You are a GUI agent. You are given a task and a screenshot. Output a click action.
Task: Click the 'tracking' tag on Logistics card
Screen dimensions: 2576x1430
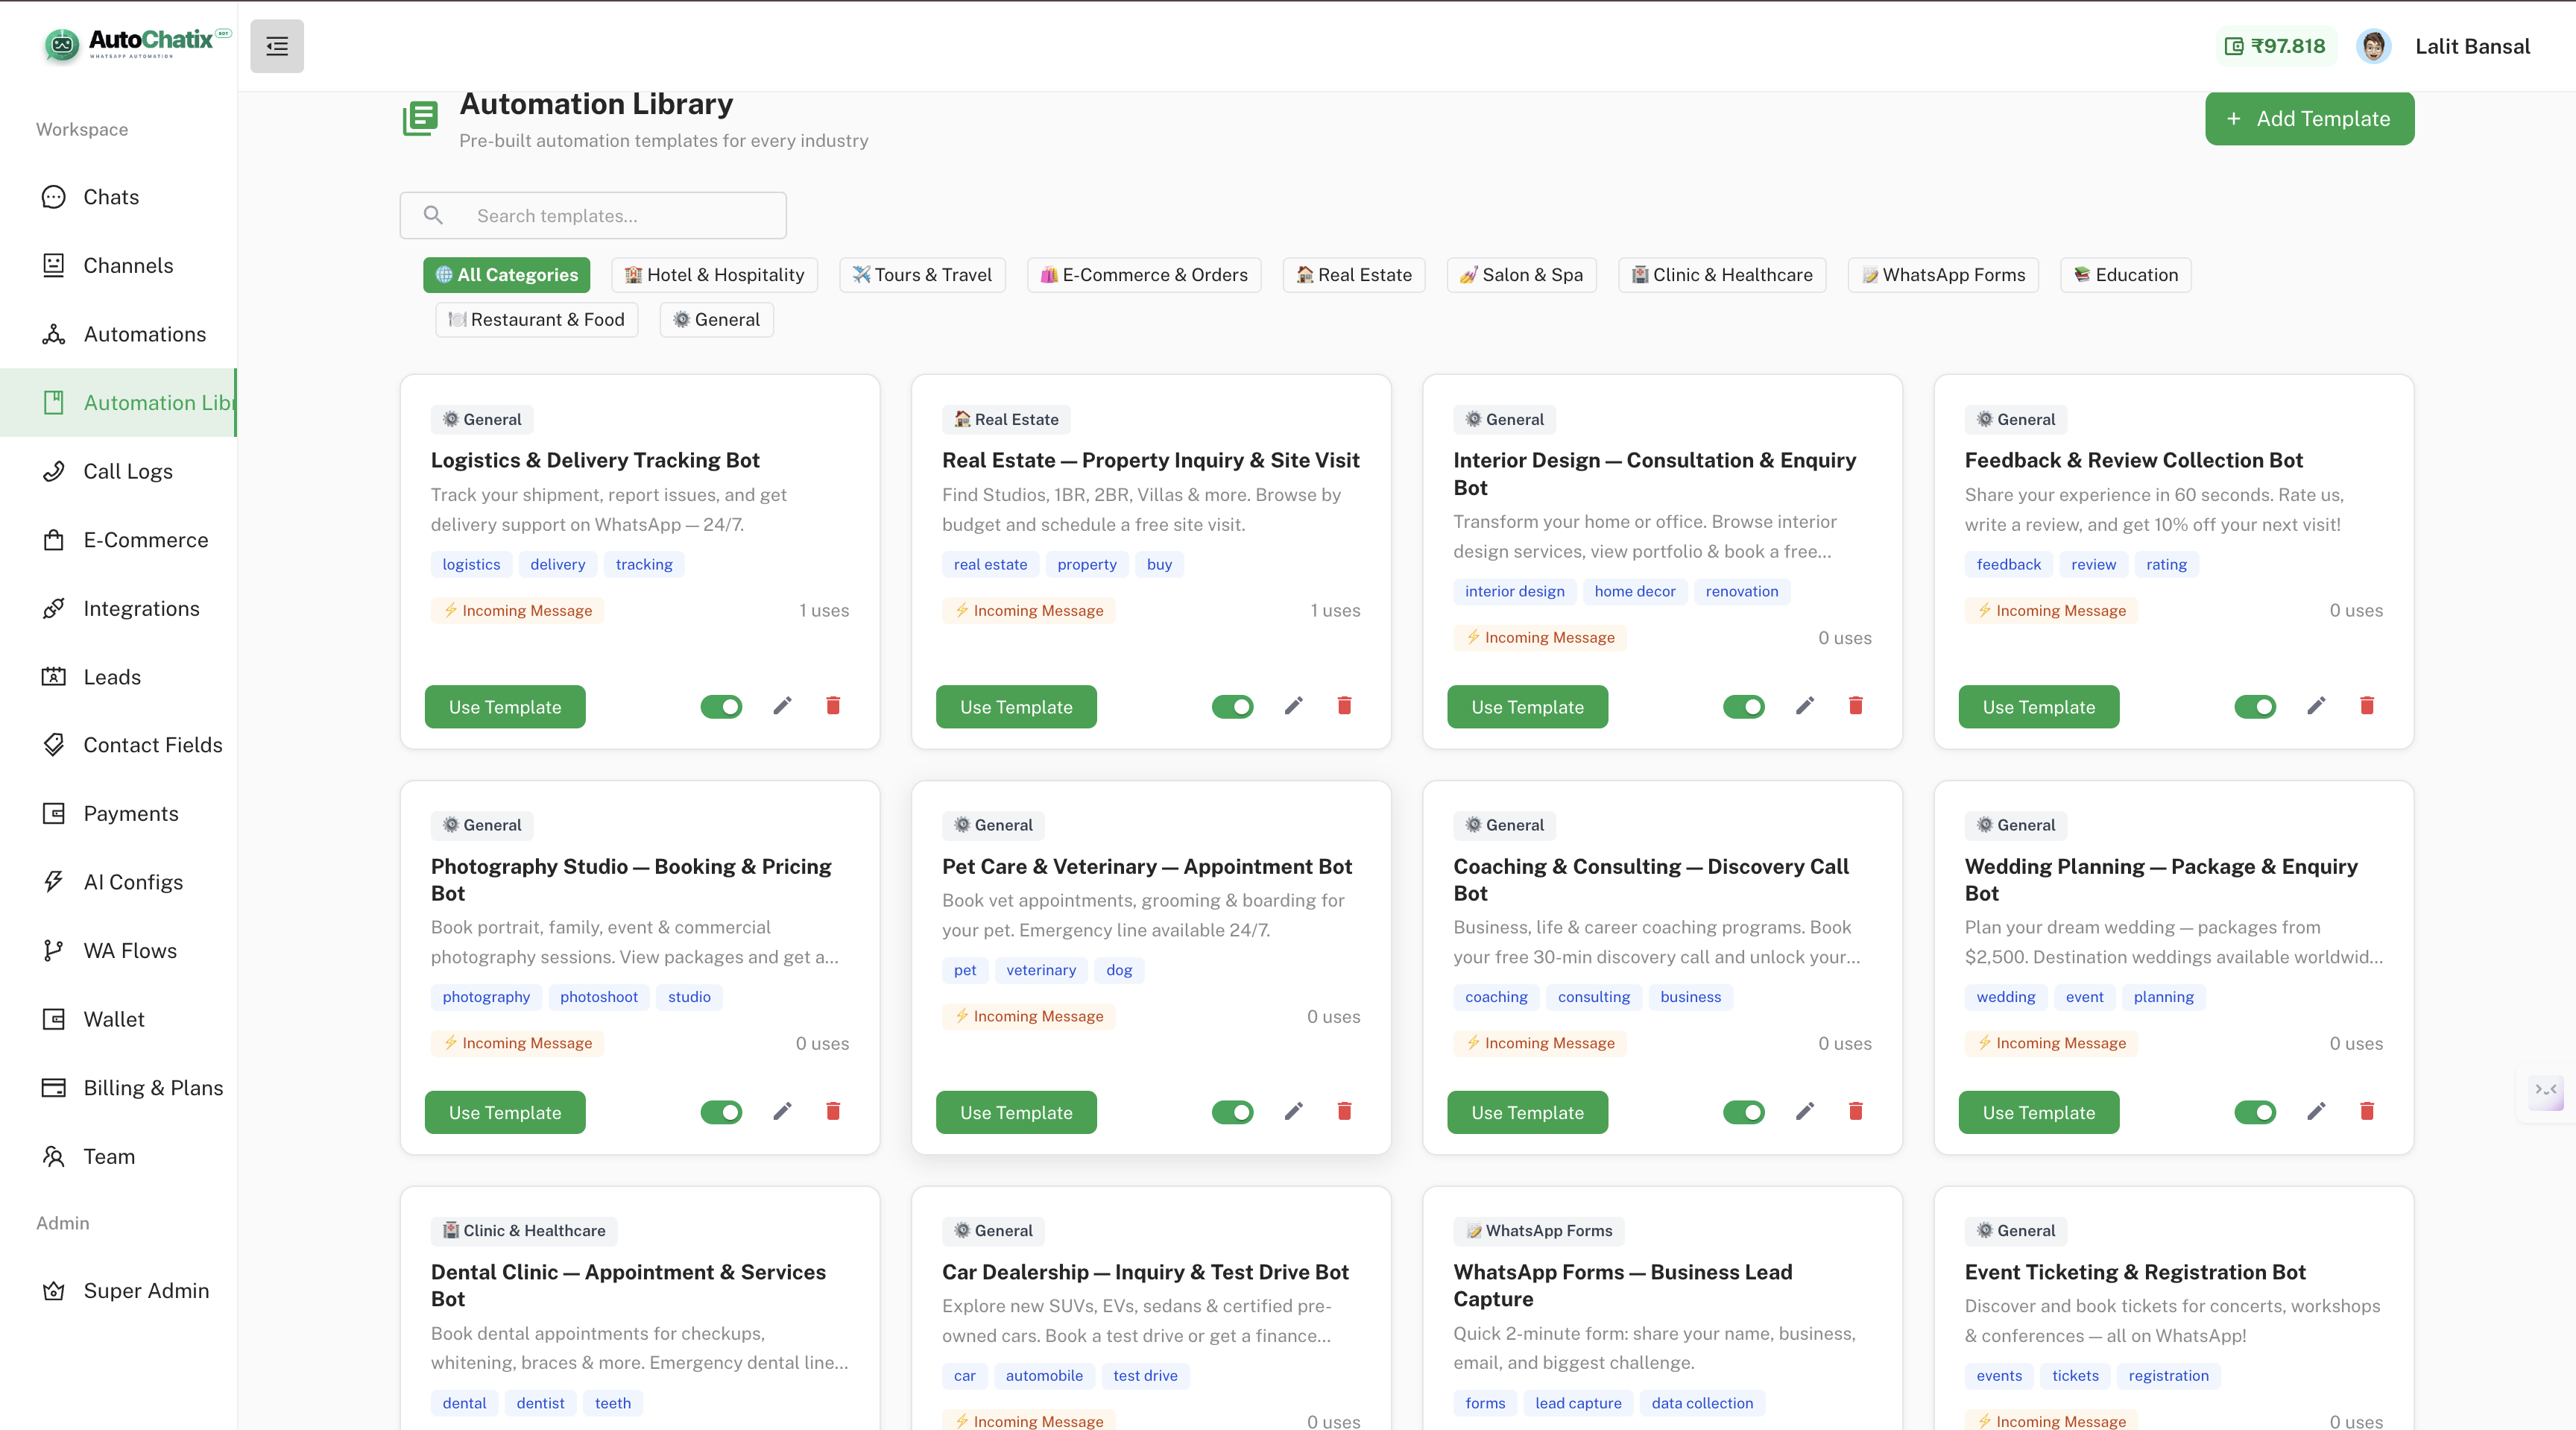644,565
